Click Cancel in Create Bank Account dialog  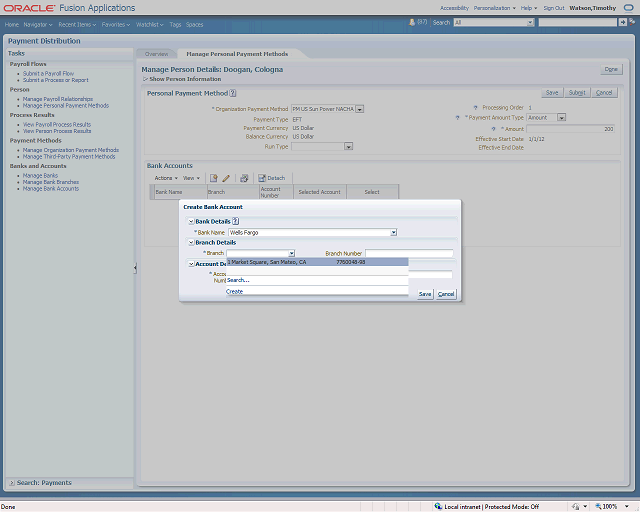(x=446, y=294)
